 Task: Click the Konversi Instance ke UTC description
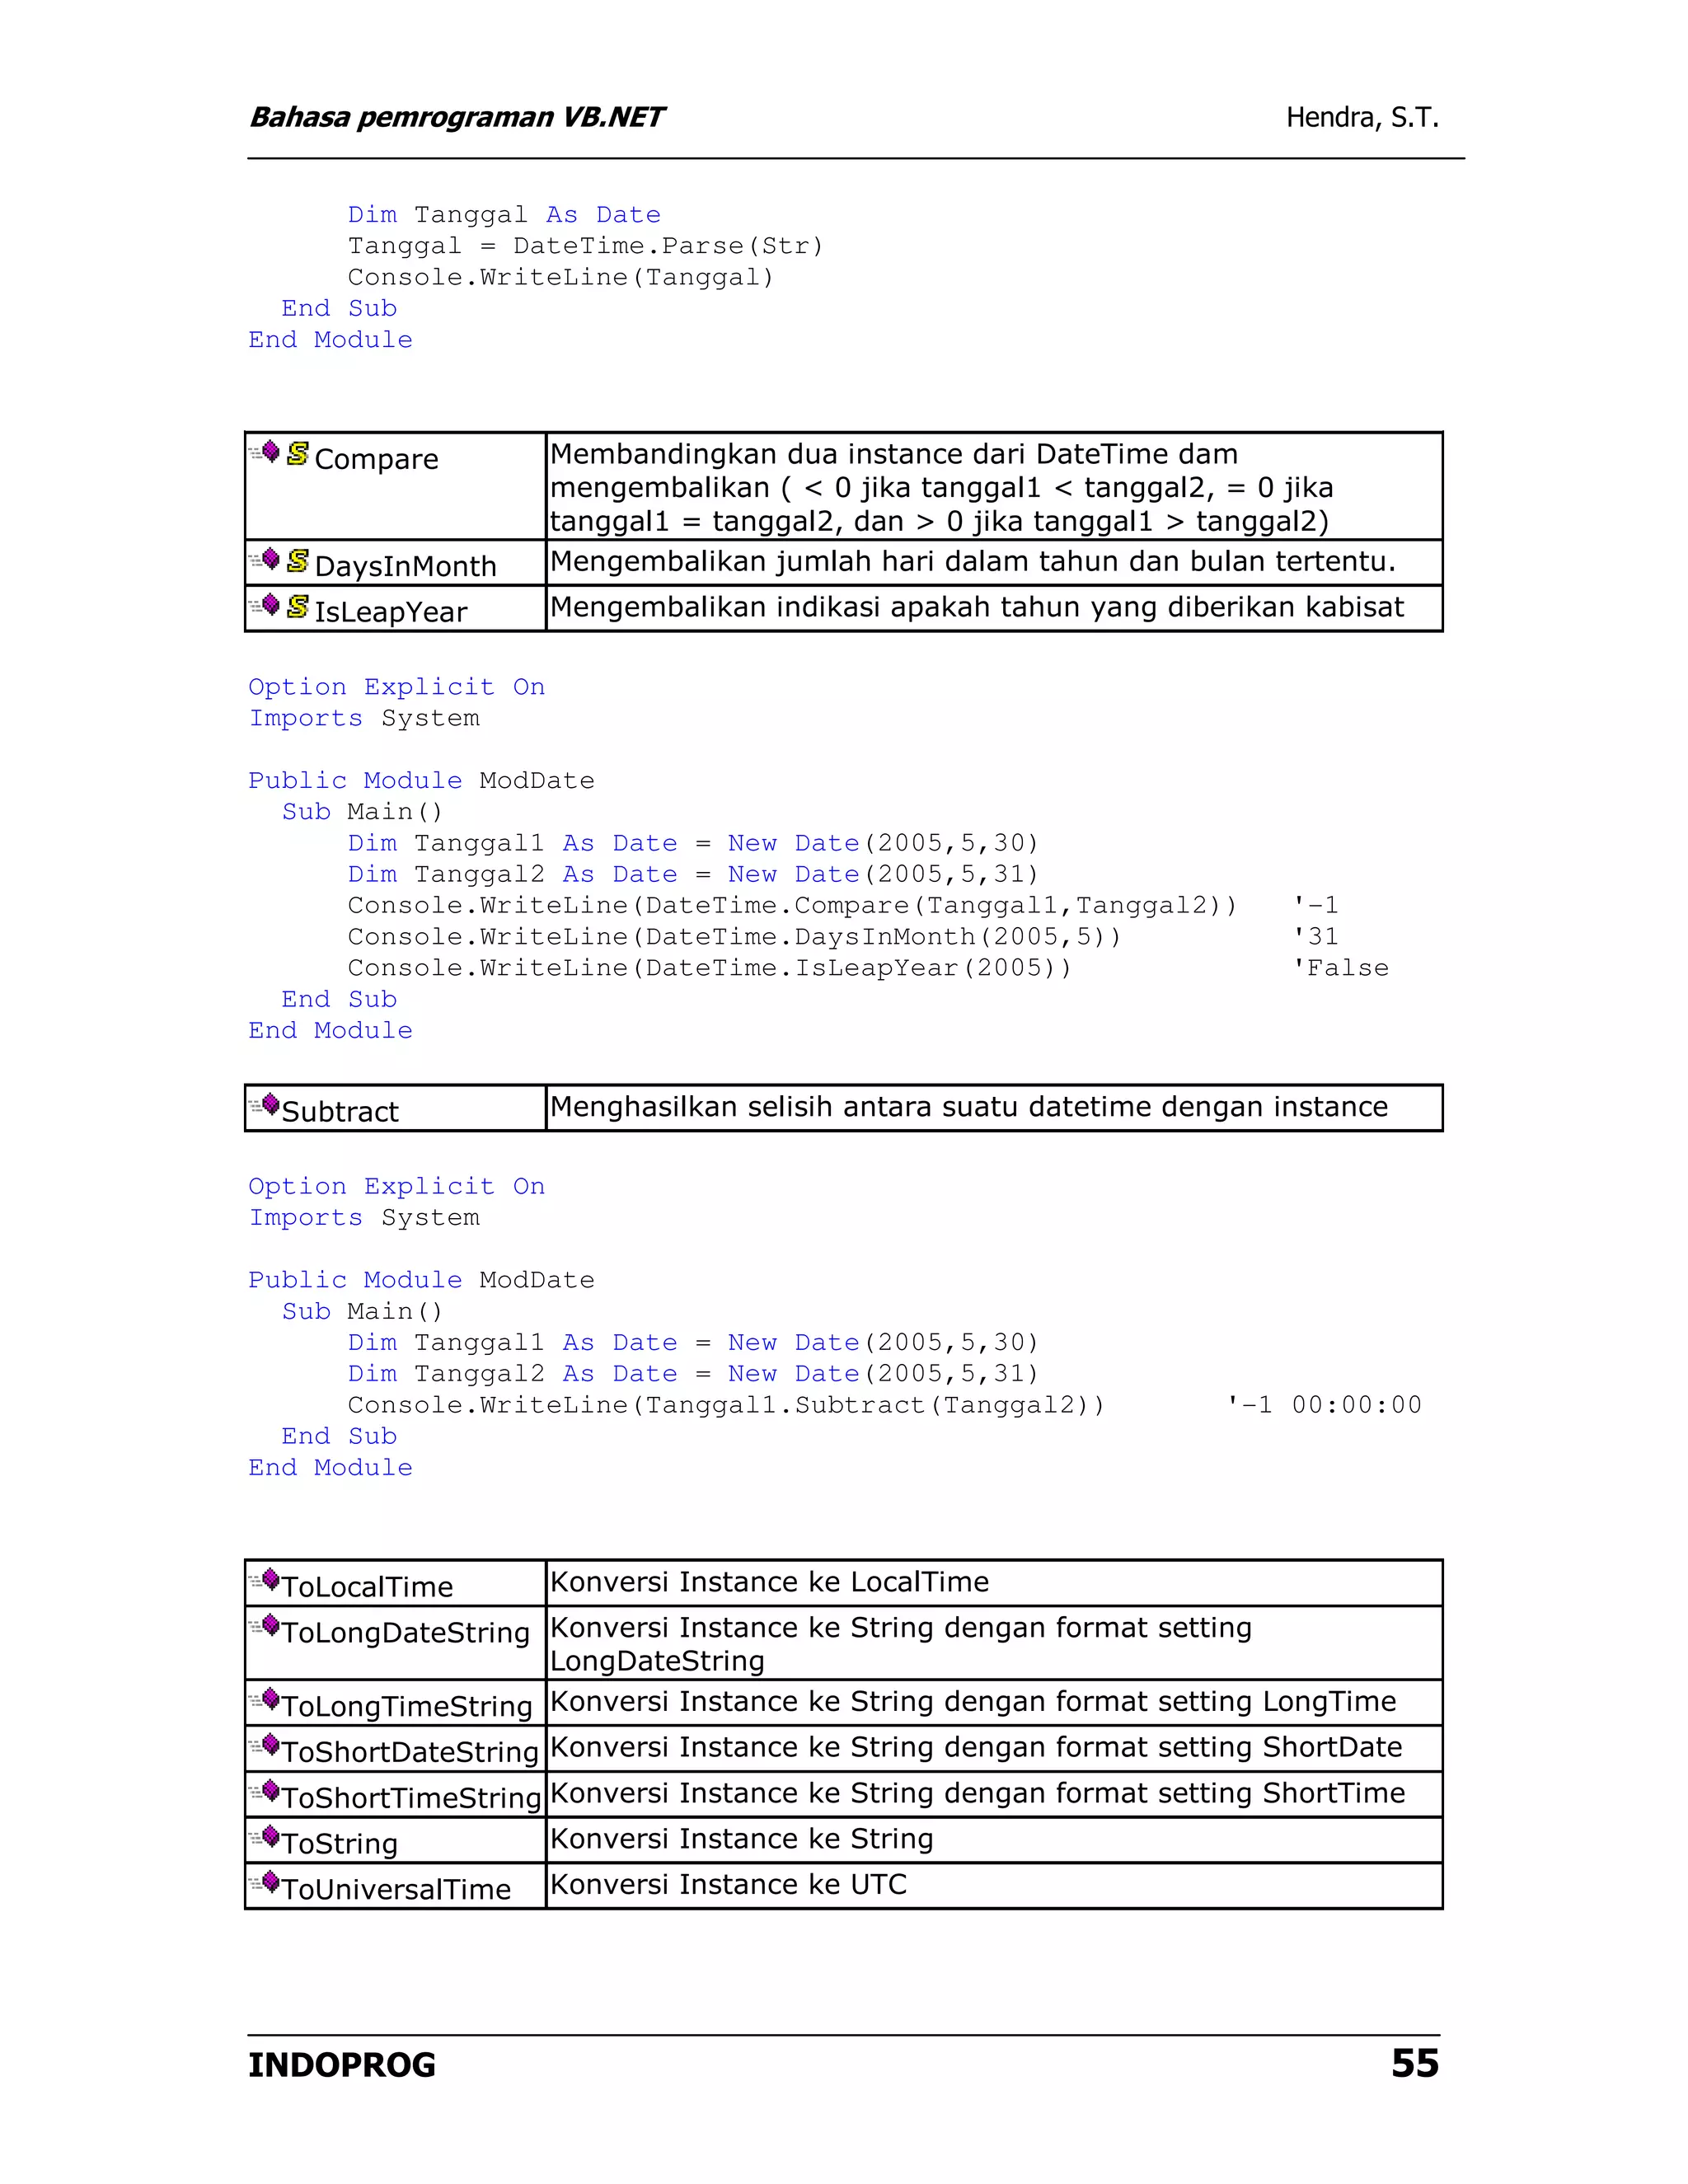pyautogui.click(x=728, y=1885)
